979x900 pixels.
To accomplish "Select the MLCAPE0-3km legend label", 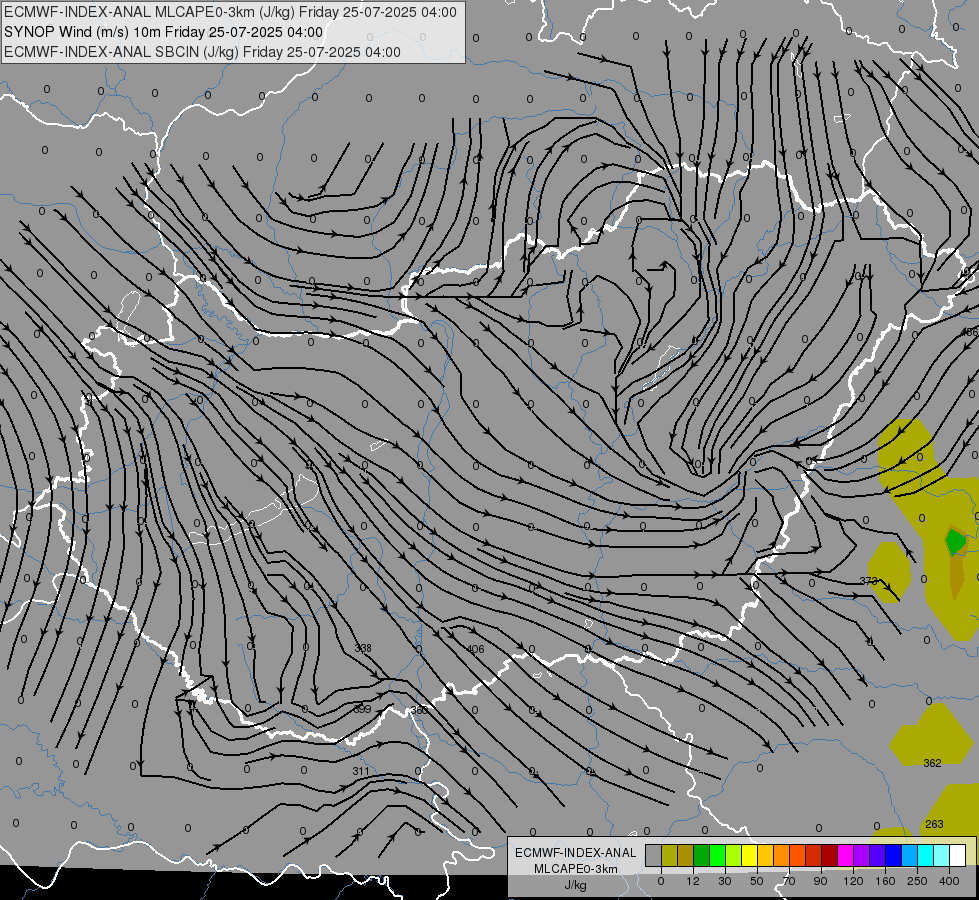I will (x=575, y=869).
